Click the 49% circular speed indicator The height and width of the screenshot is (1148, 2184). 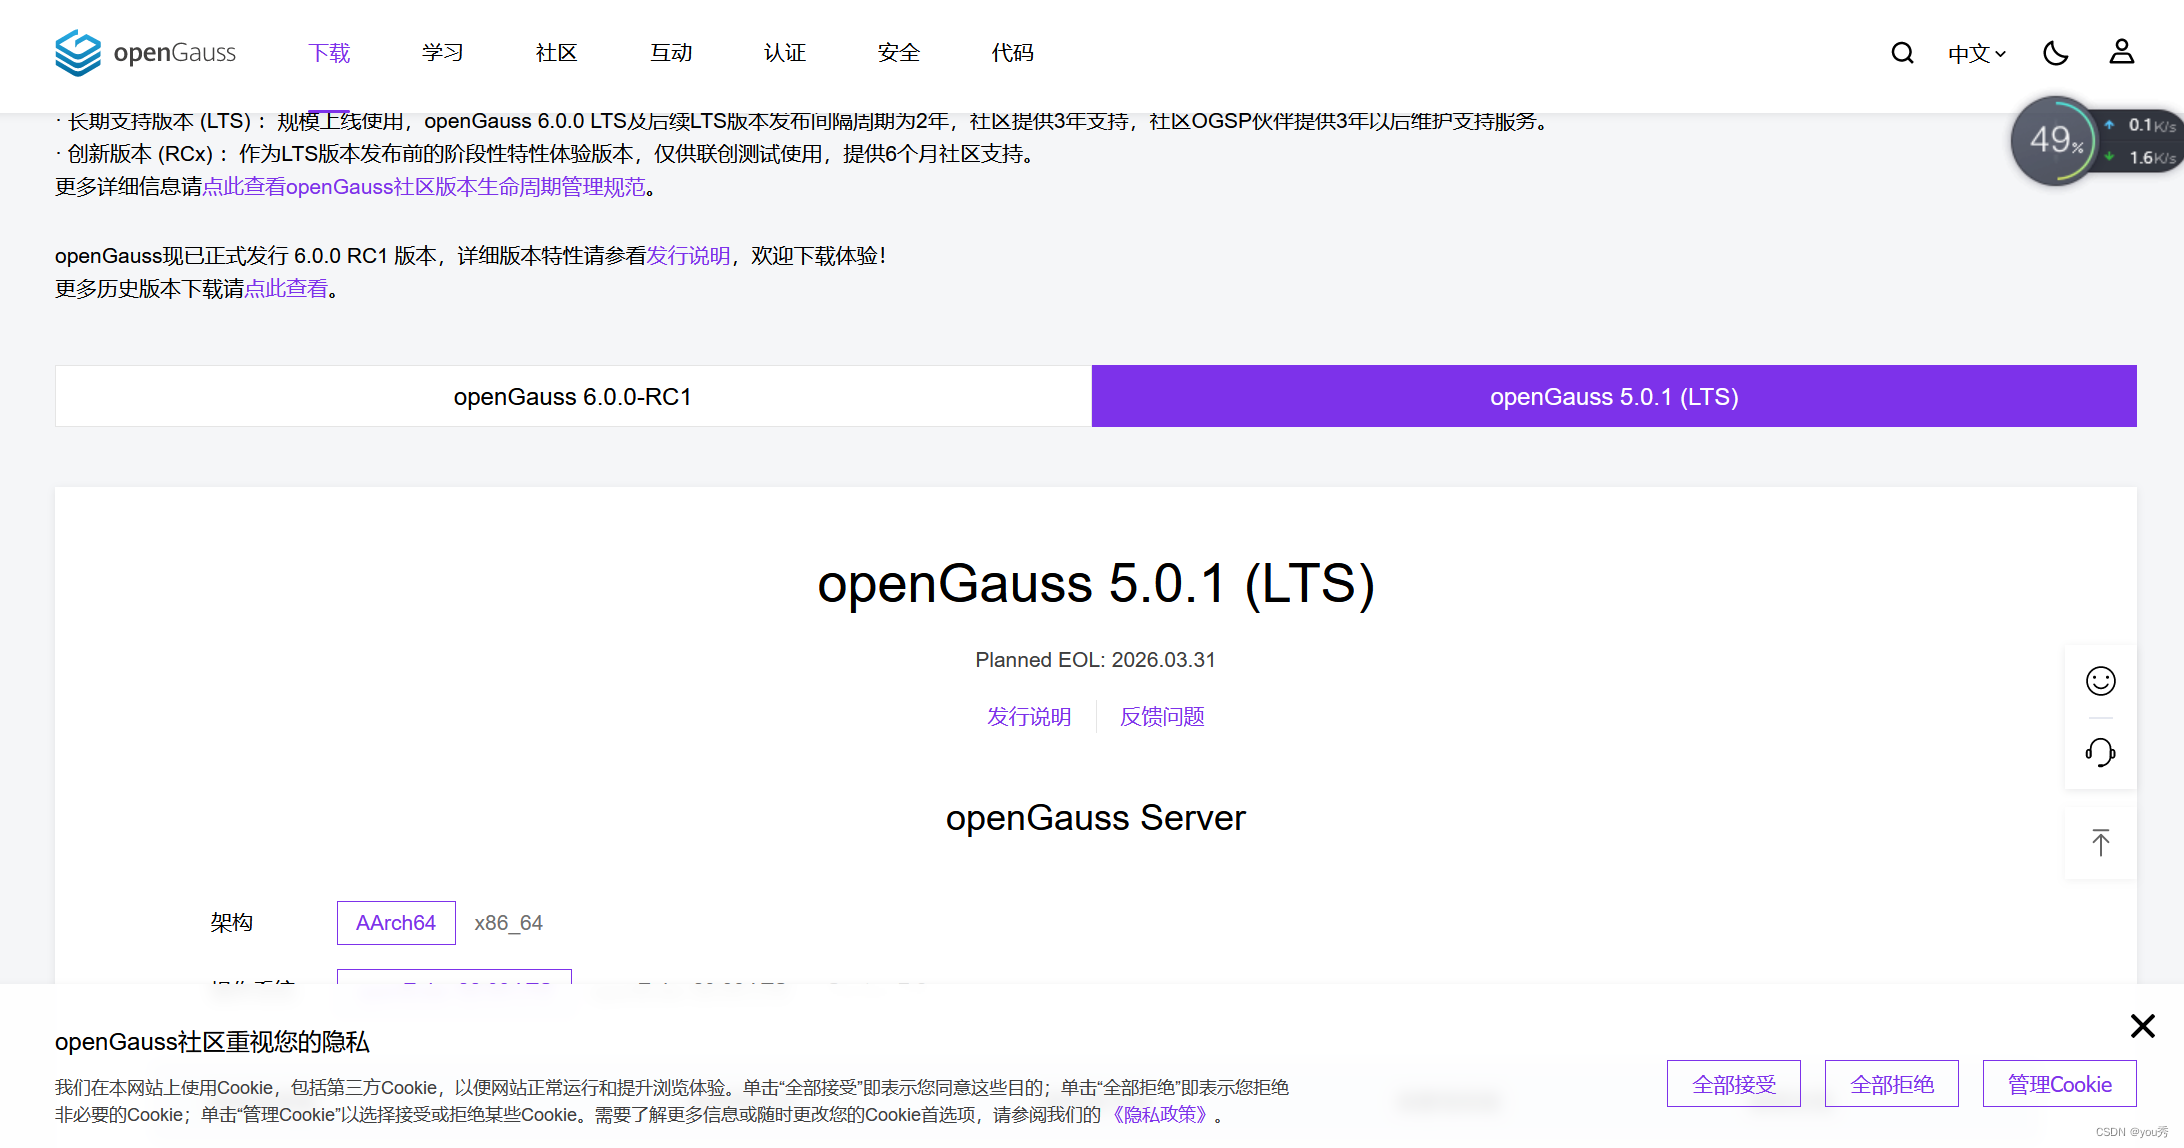[x=2057, y=141]
